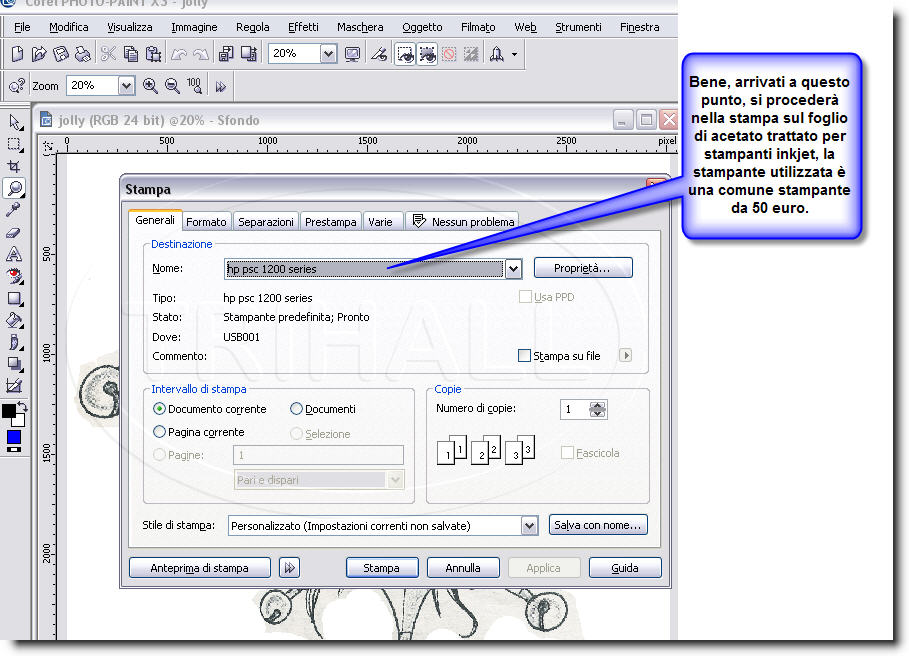The width and height of the screenshot is (909, 656).
Task: Click the blue fill color swatch
Action: coord(14,437)
